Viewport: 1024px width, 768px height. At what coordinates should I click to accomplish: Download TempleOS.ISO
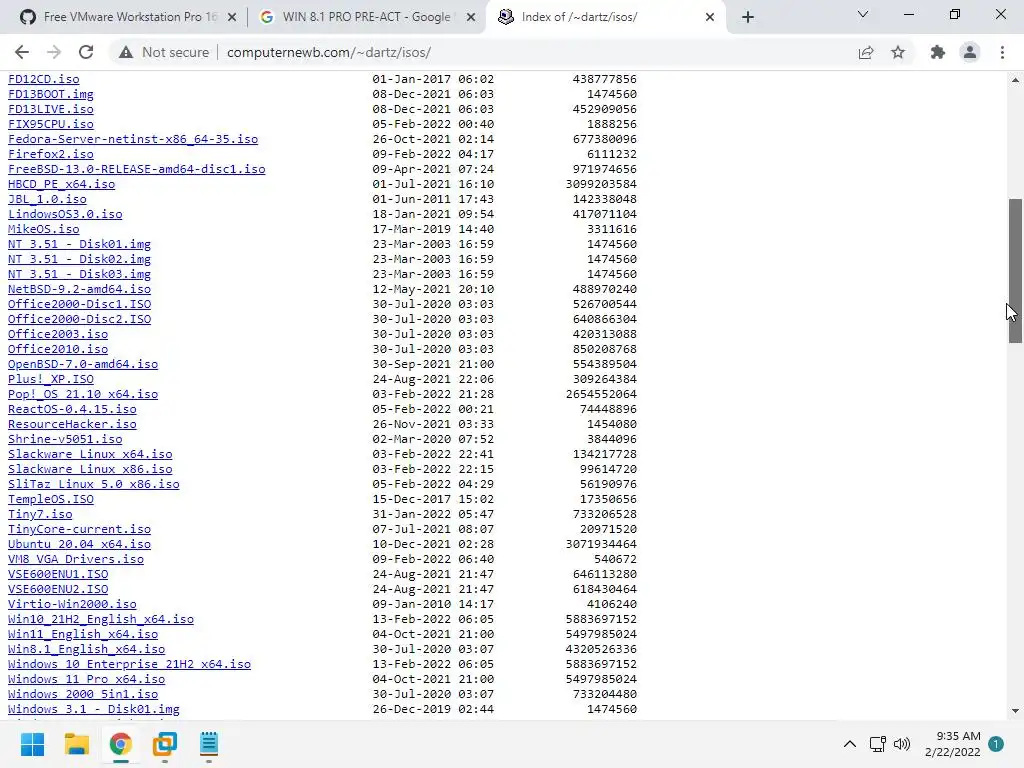(x=51, y=500)
